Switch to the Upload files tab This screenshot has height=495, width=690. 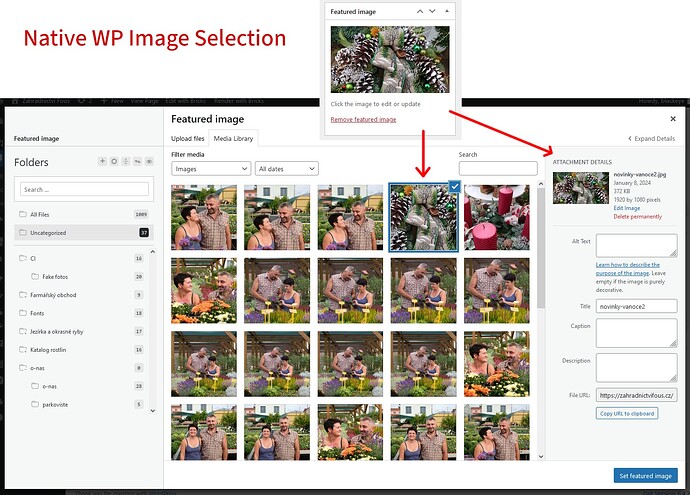coord(187,139)
